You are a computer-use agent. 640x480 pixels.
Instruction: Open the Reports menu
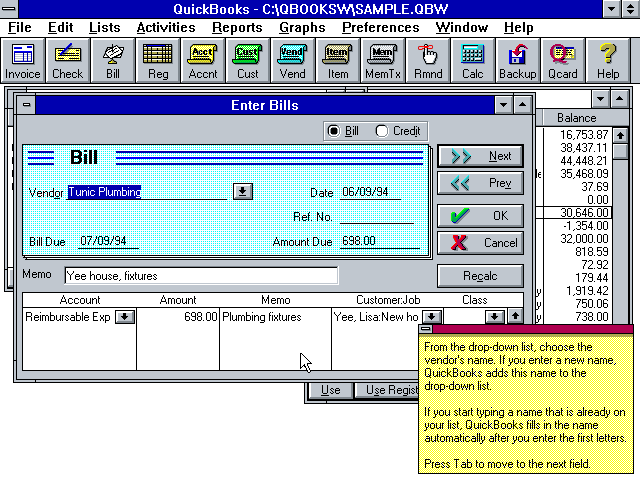coord(237,27)
